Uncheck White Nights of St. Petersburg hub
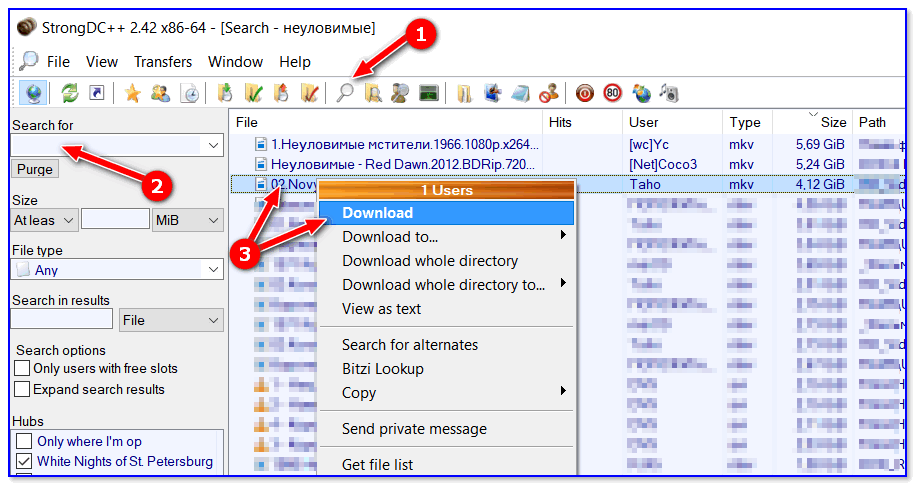Viewport: 915px width, 485px height. [x=24, y=462]
